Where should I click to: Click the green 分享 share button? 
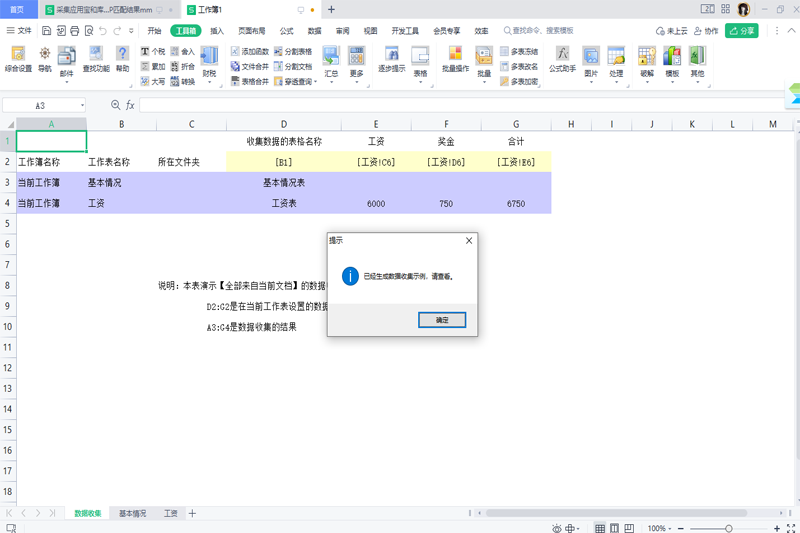click(x=742, y=31)
